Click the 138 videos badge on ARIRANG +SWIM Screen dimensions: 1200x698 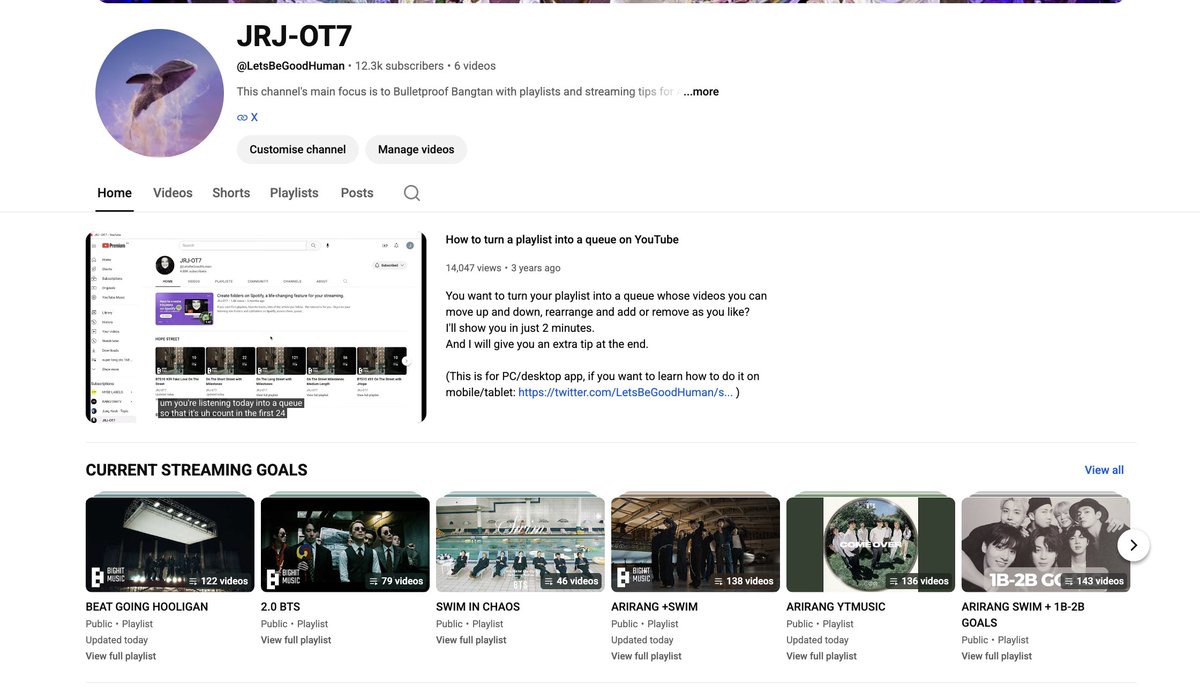[743, 581]
